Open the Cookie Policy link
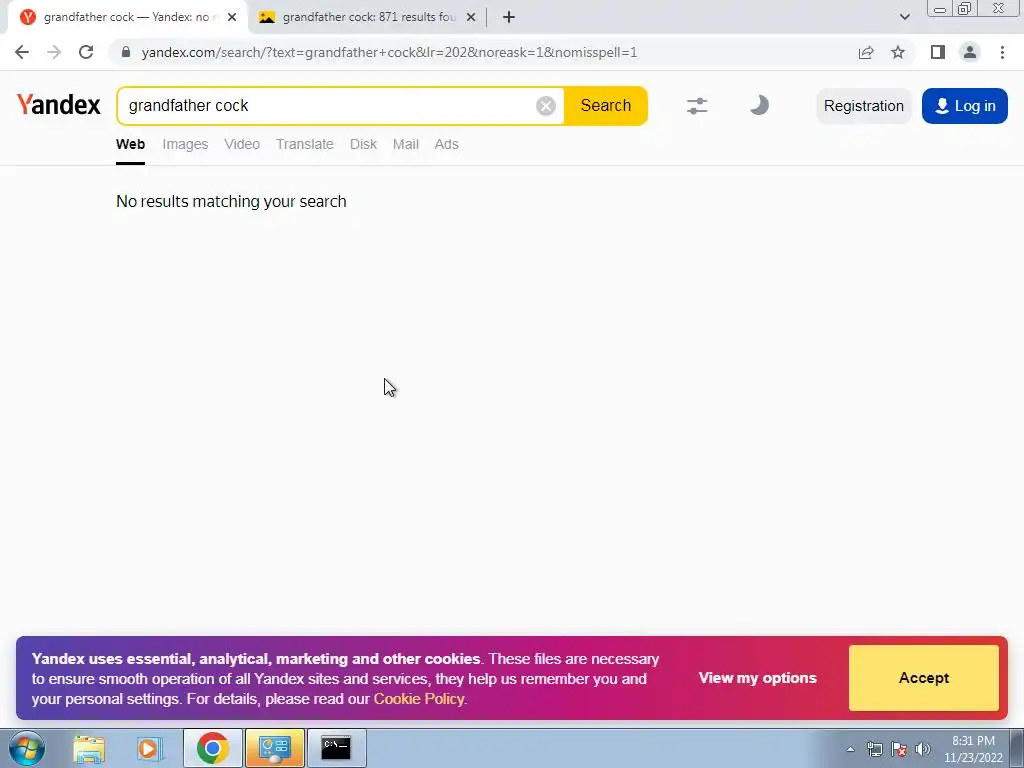The width and height of the screenshot is (1024, 768). click(x=419, y=699)
